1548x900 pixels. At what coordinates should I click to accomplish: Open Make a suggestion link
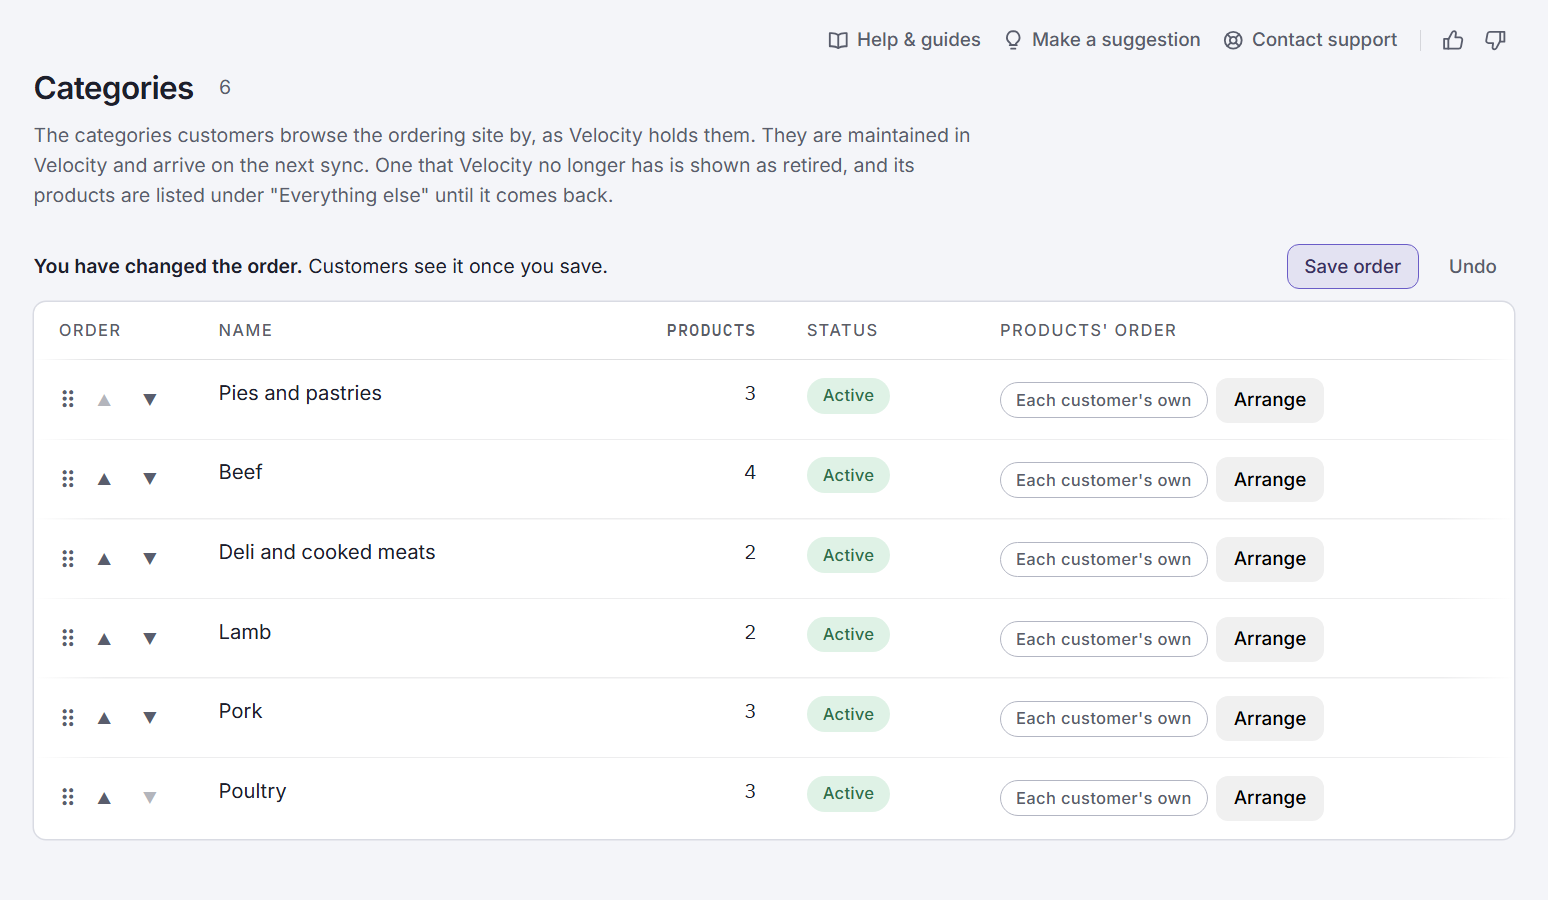(x=1102, y=40)
